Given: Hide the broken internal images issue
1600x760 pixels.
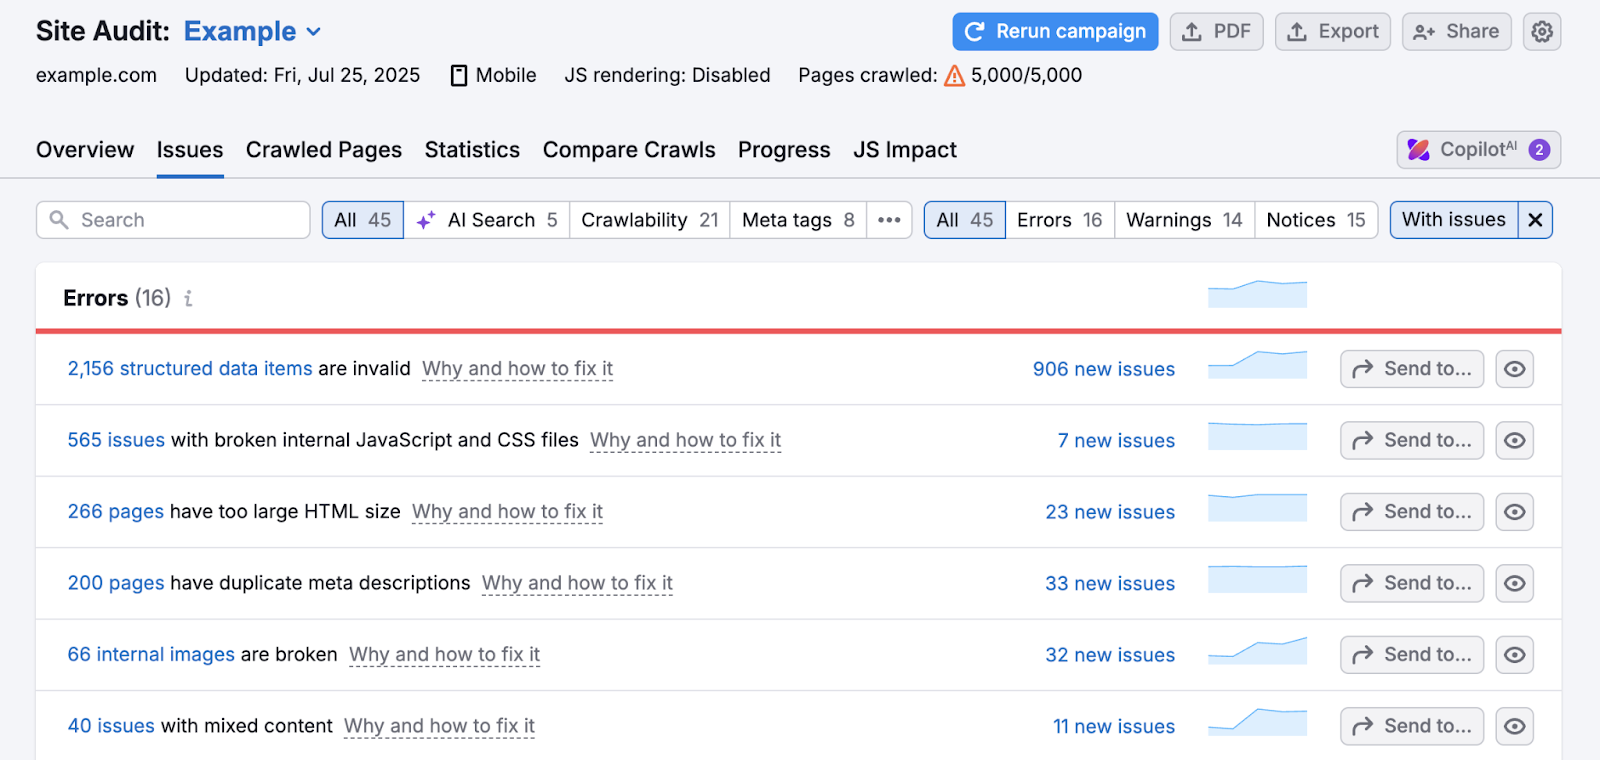Looking at the screenshot, I should tap(1514, 655).
